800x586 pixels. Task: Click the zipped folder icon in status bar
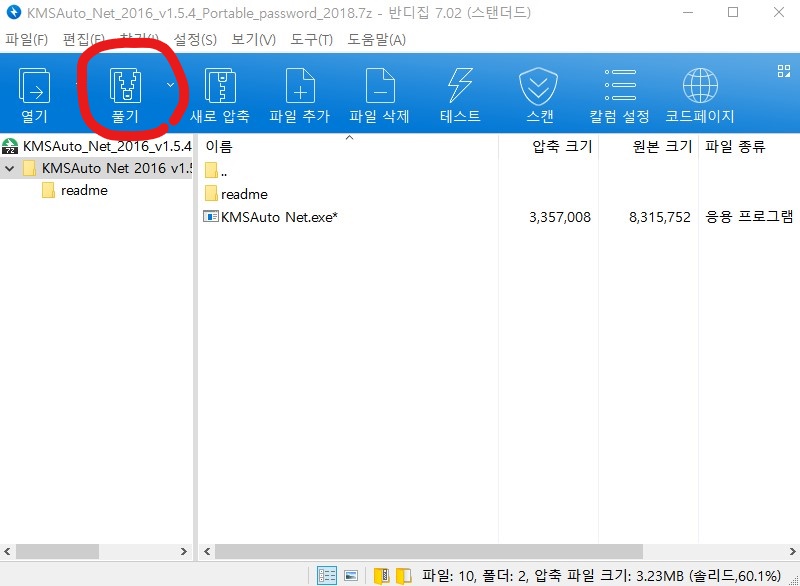coord(382,576)
